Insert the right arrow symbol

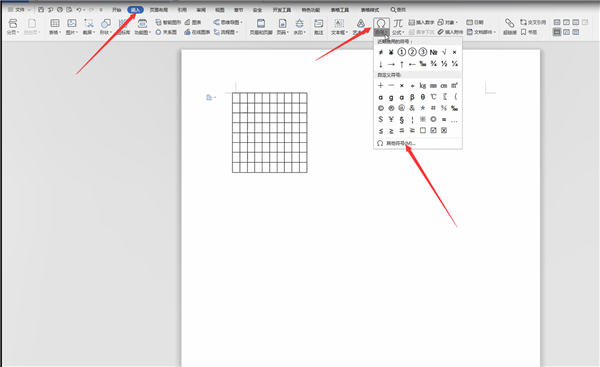click(x=391, y=64)
